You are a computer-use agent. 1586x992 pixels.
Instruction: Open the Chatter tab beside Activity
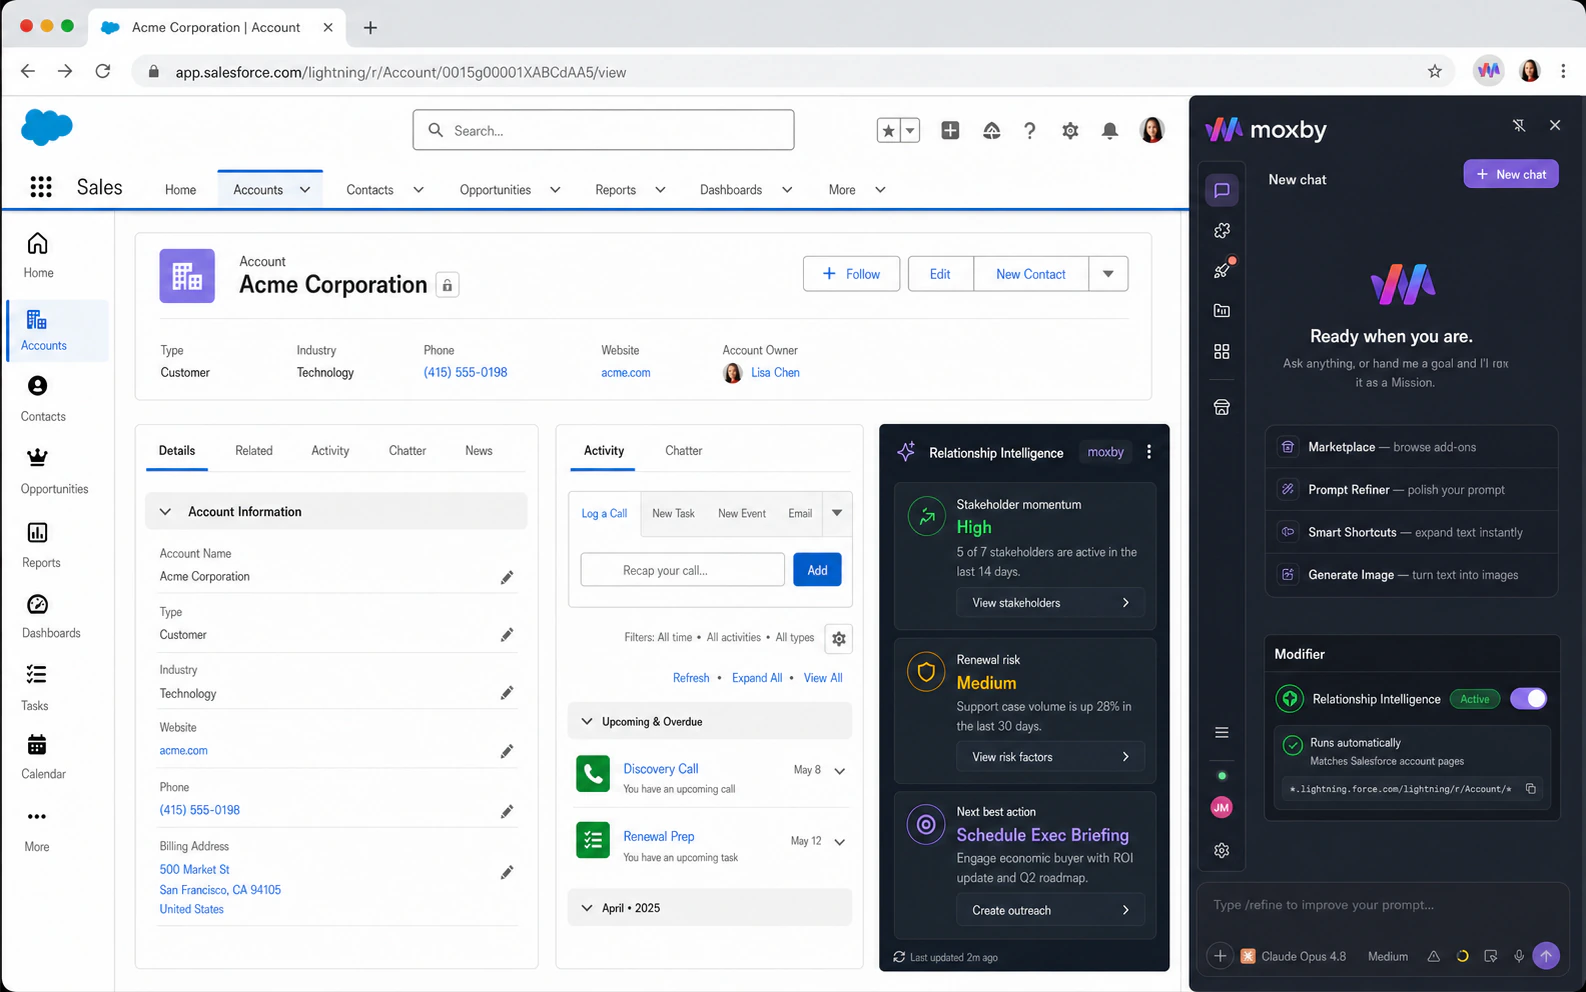(684, 451)
